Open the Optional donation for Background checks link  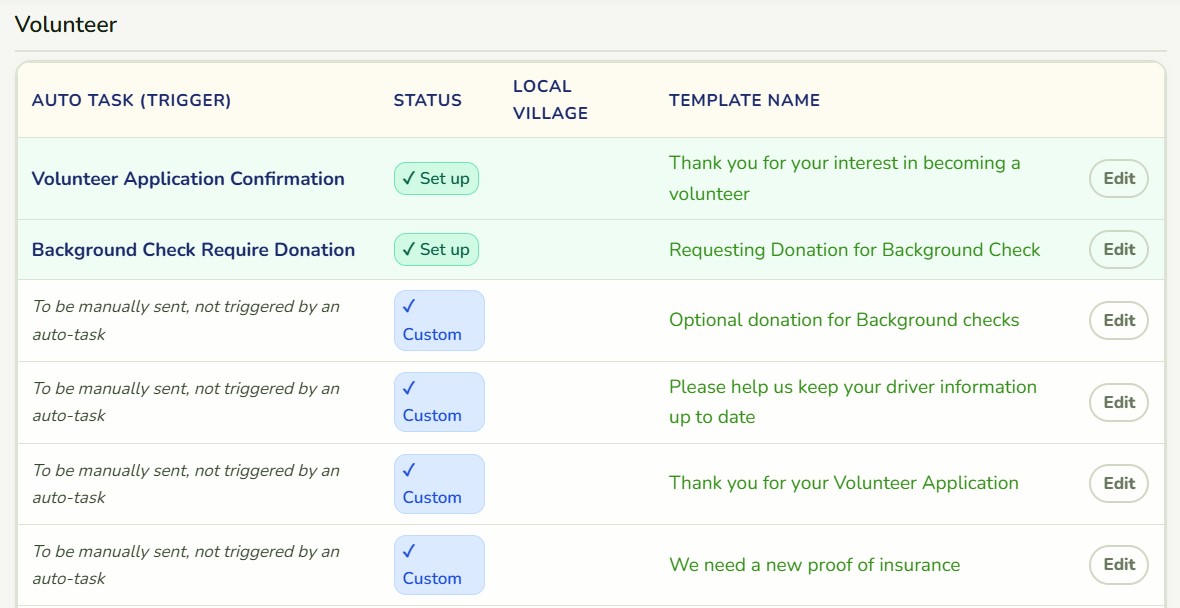tap(844, 320)
